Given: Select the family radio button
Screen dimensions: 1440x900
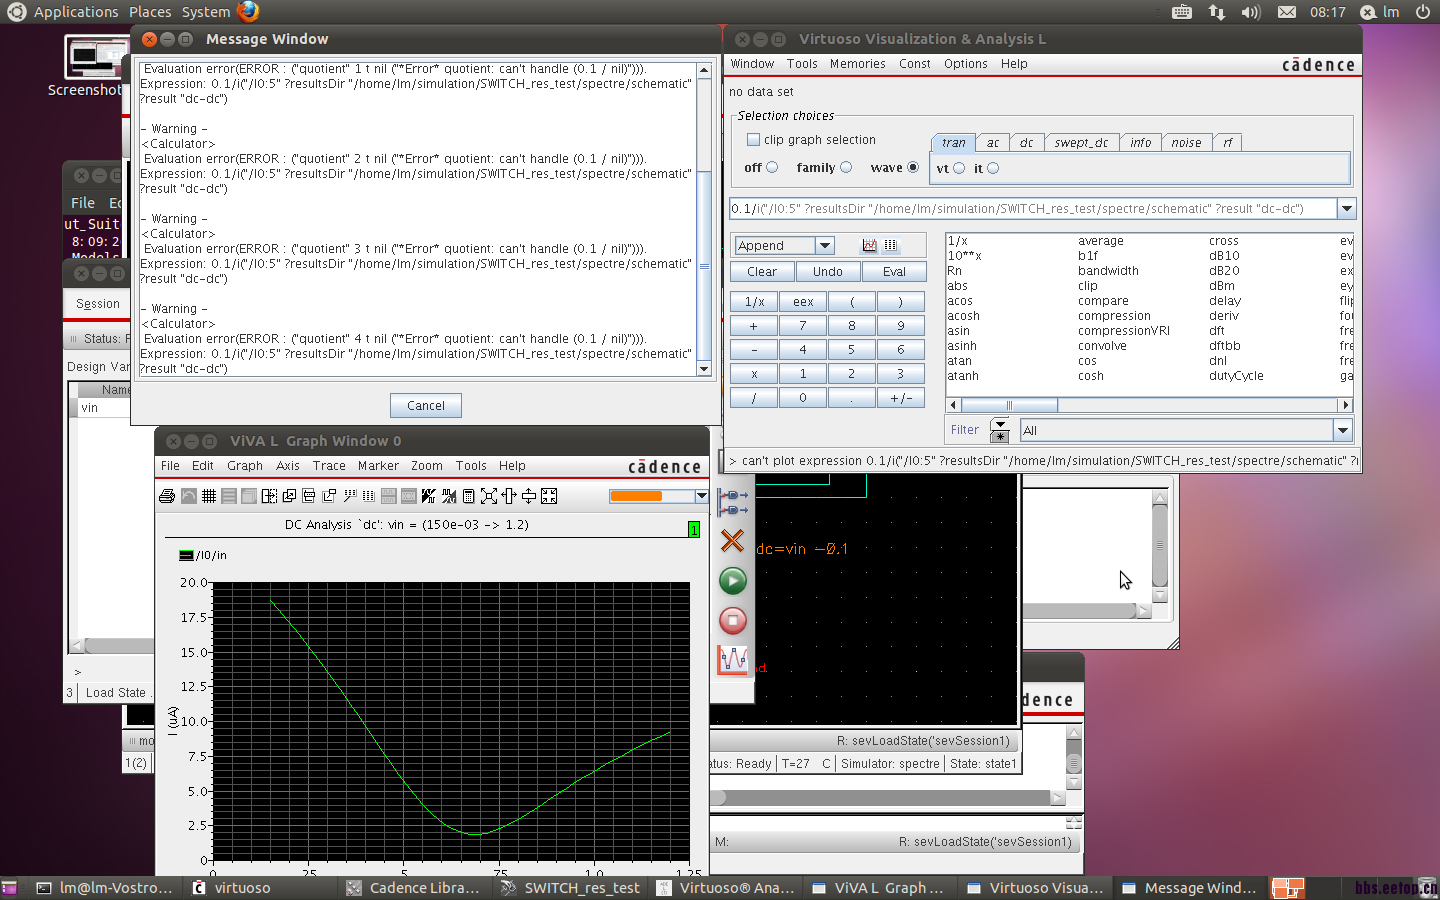Looking at the screenshot, I should (x=846, y=168).
